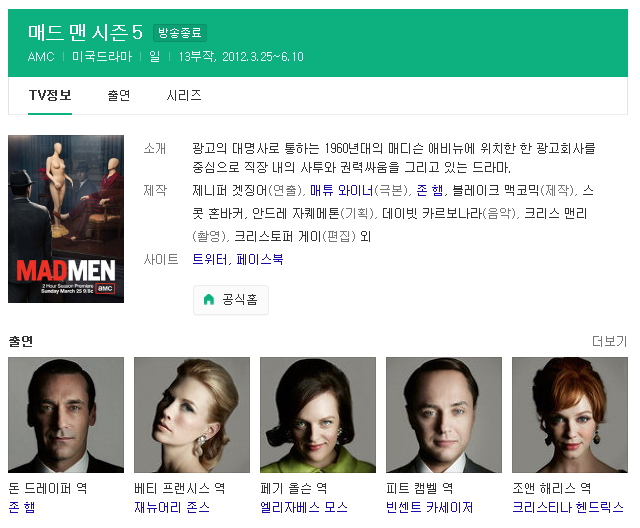Click director name 제니퍼 겟징어
640x528 pixels.
click(x=230, y=191)
